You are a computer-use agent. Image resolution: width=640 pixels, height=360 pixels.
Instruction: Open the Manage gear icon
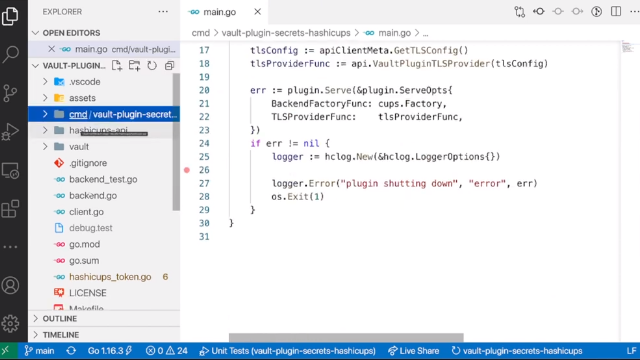[x=10, y=323]
